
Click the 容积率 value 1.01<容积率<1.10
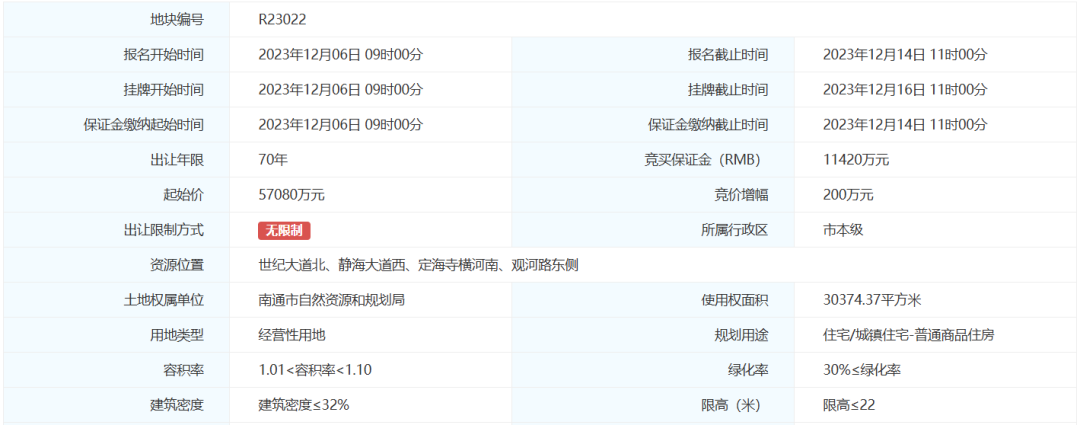click(x=314, y=370)
